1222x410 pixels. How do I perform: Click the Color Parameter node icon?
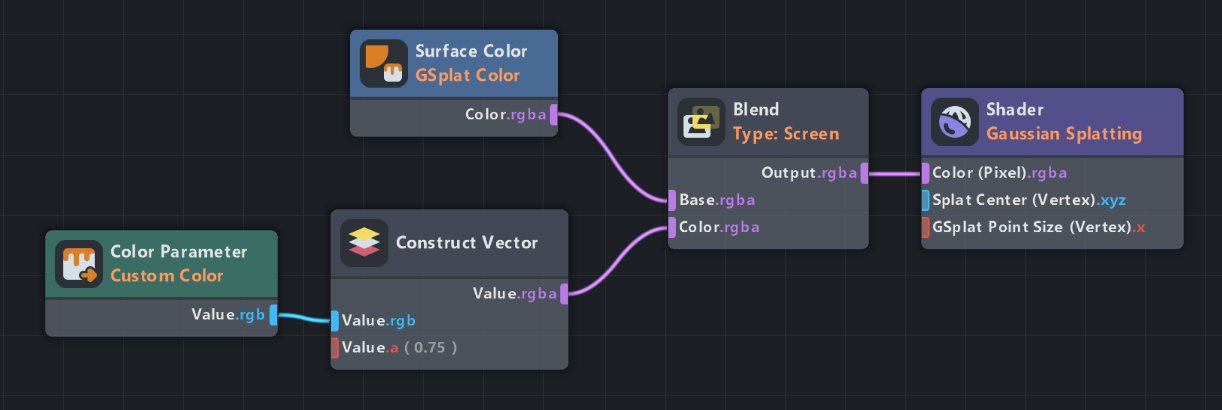pos(79,264)
